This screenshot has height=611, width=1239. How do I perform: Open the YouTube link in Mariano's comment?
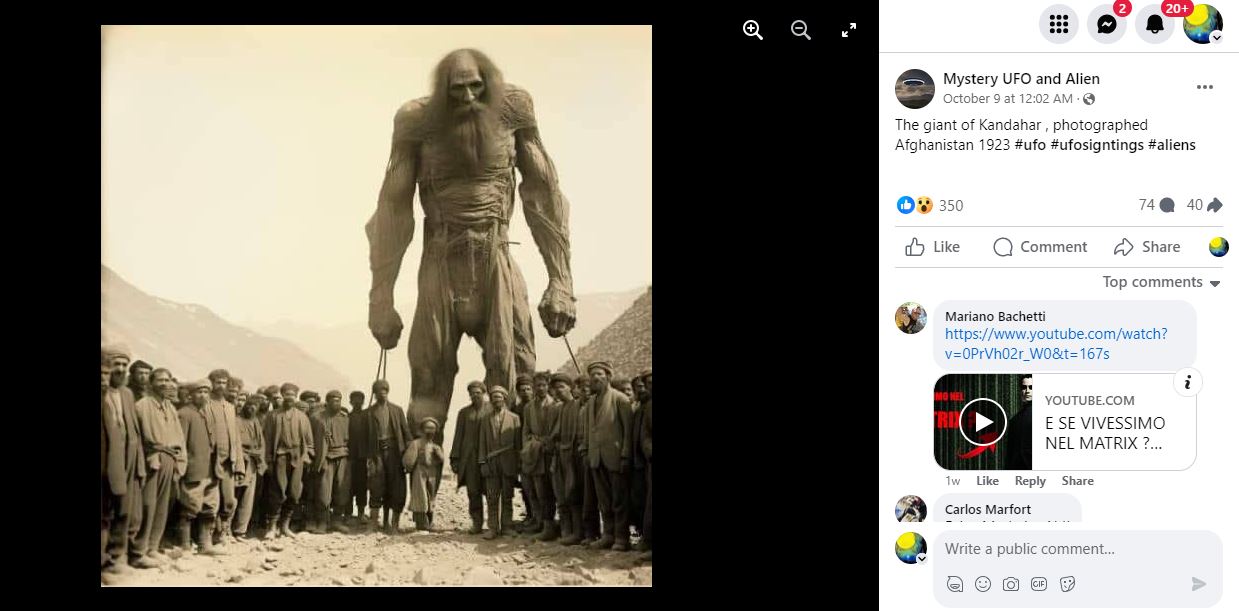point(1055,343)
